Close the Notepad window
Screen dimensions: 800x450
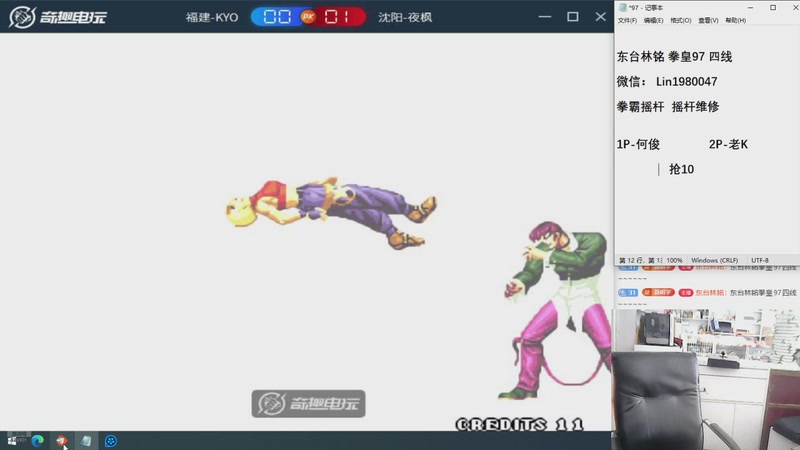pyautogui.click(x=795, y=8)
